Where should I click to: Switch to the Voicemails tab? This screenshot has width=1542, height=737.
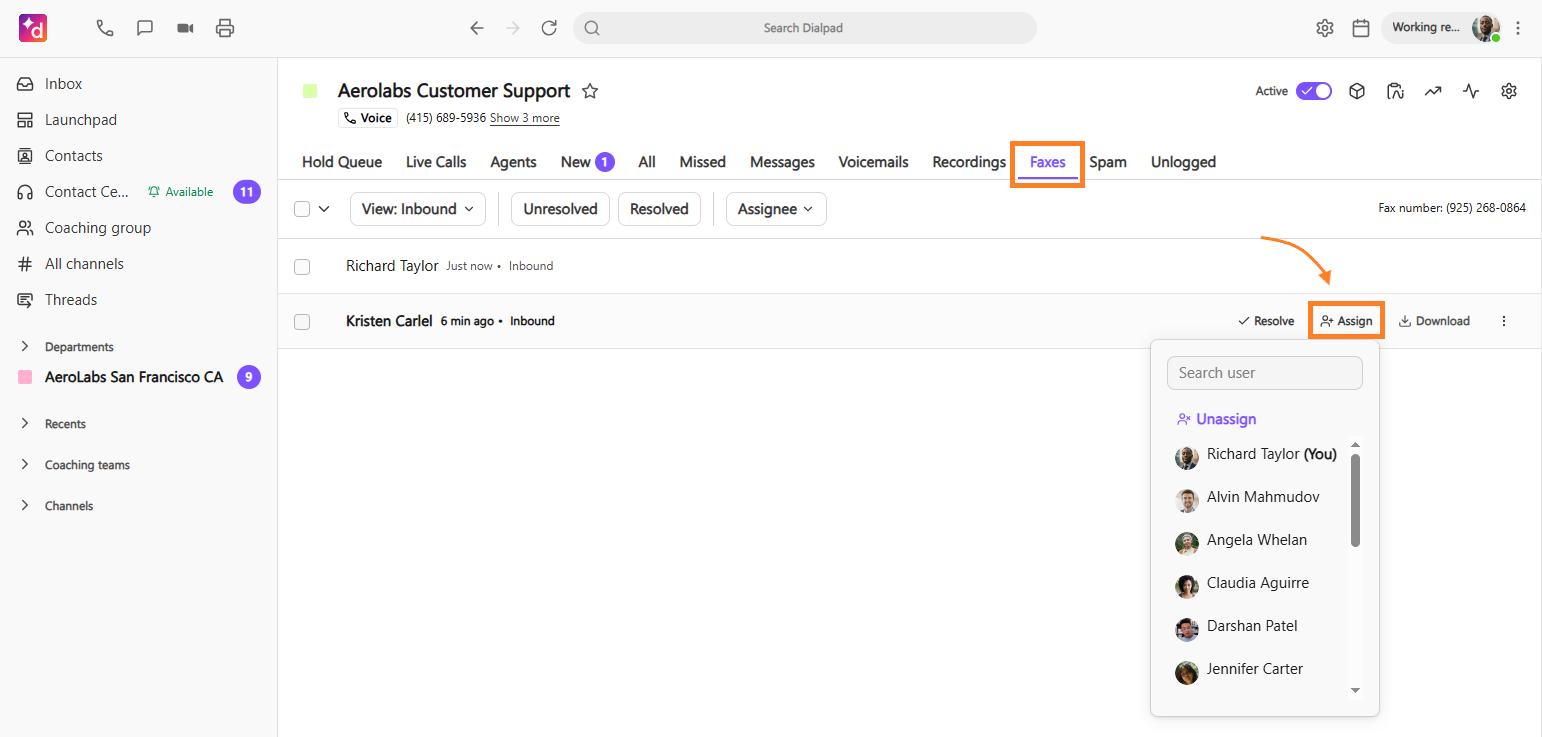tap(873, 162)
